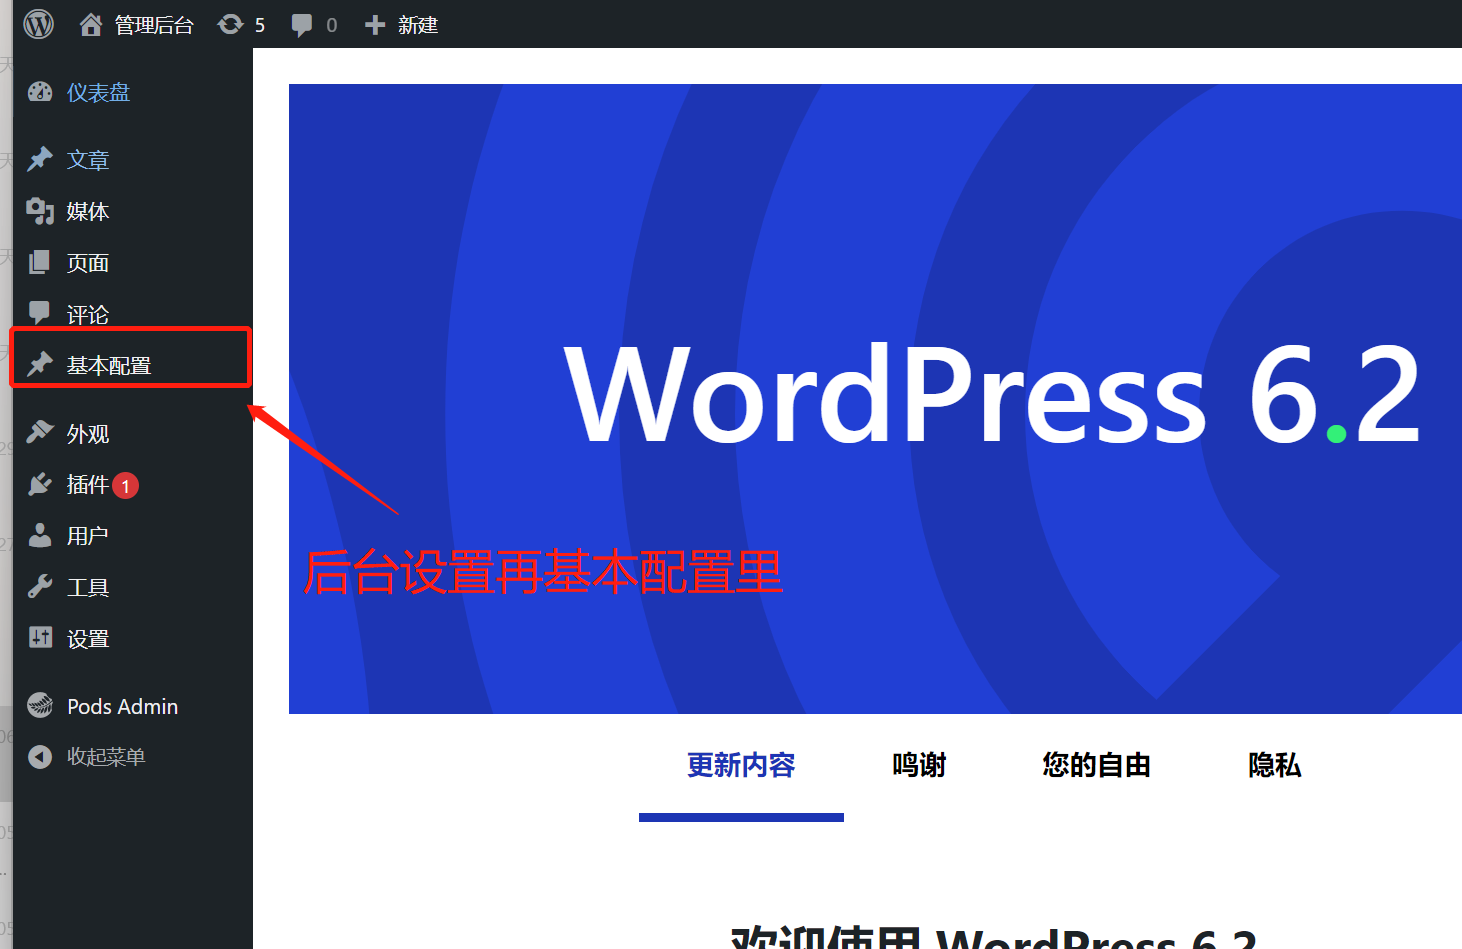Open the updates icon showing 5
This screenshot has height=949, width=1462.
point(231,24)
